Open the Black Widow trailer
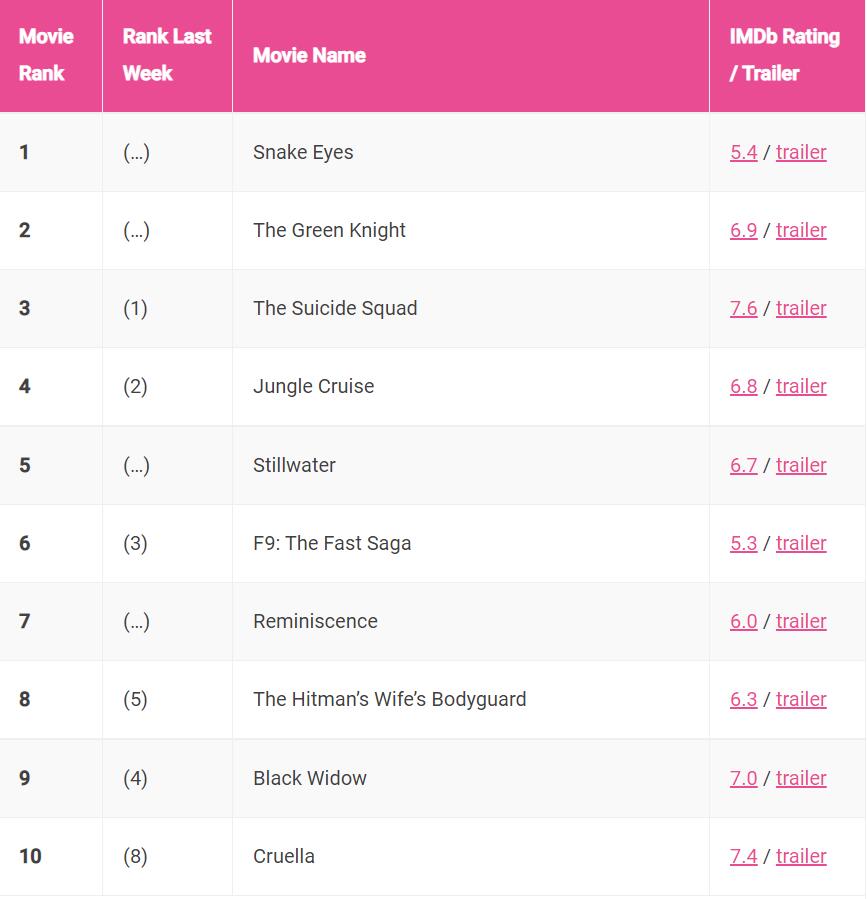 (x=801, y=778)
